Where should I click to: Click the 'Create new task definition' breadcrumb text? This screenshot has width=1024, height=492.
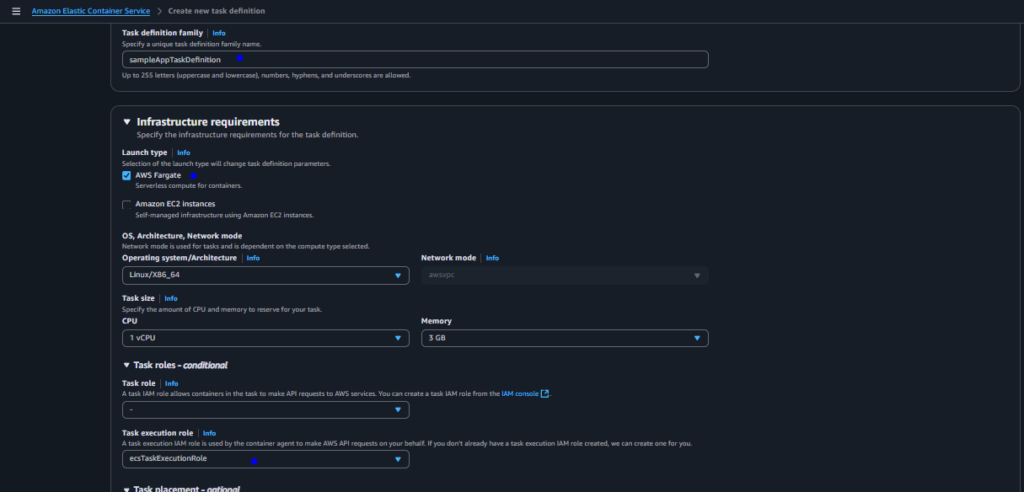click(x=216, y=11)
